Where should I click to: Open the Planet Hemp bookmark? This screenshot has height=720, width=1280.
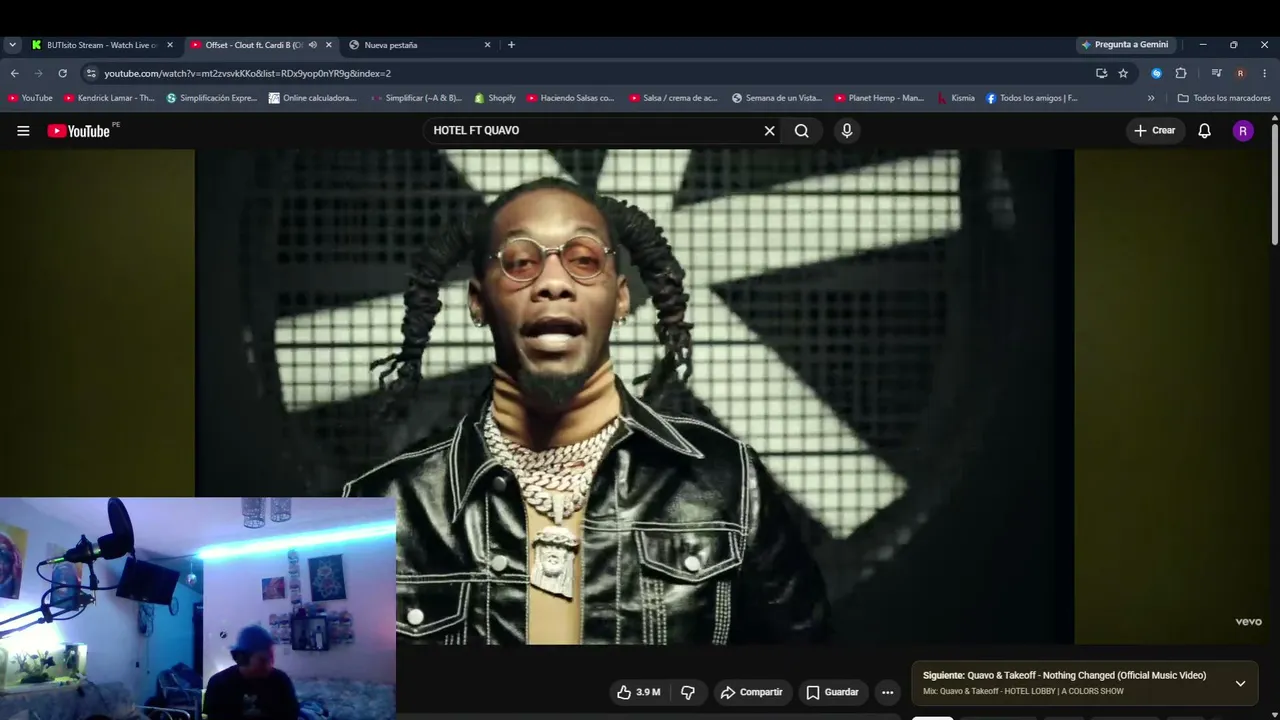(880, 98)
